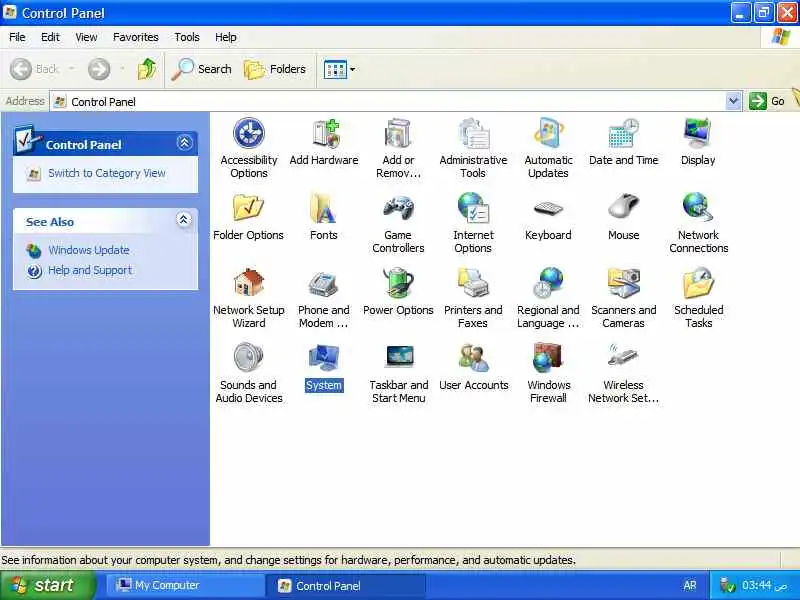Expand the Address bar dropdown
Screen dimensions: 800x600
pyautogui.click(x=733, y=101)
